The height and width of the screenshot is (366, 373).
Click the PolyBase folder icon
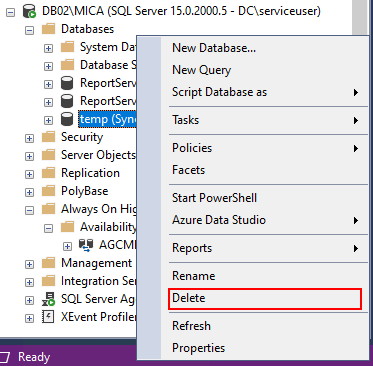coord(48,191)
